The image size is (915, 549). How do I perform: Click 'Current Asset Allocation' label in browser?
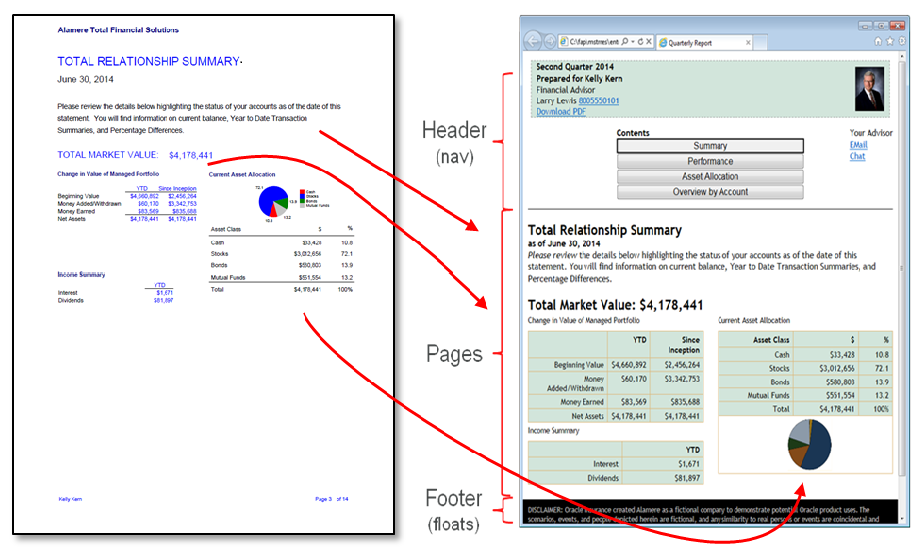tap(754, 320)
